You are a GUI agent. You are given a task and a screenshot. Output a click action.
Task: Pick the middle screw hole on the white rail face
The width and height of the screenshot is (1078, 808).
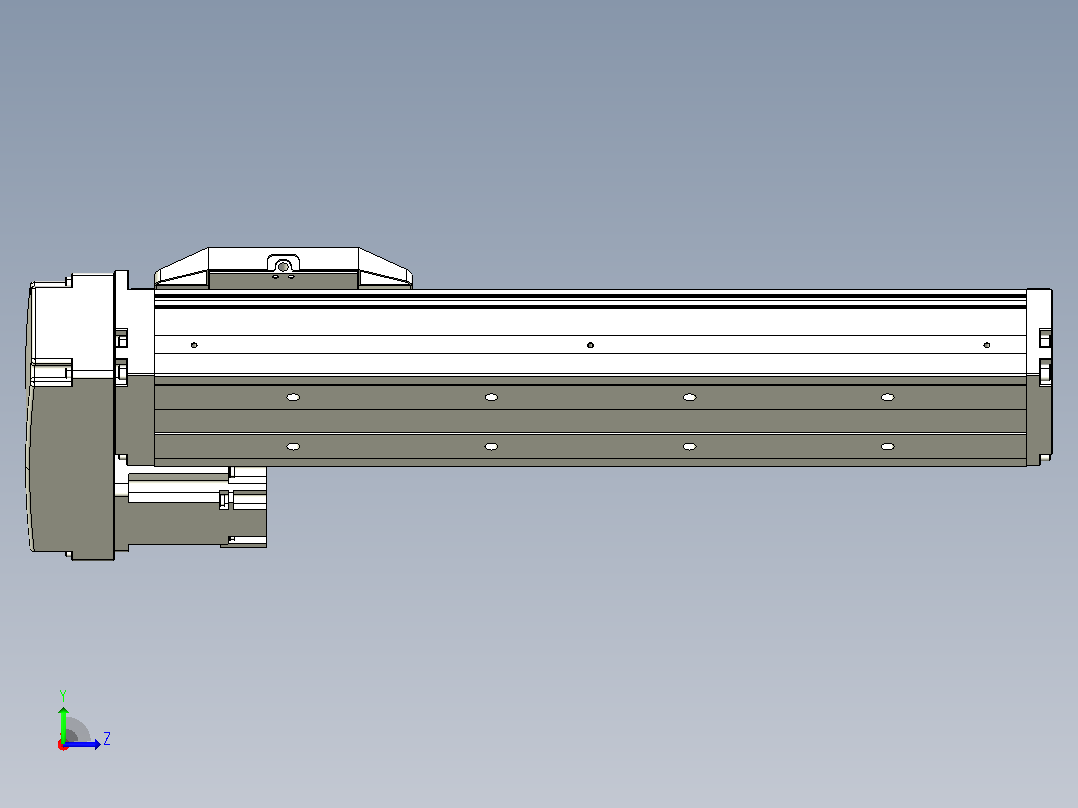[x=590, y=345]
